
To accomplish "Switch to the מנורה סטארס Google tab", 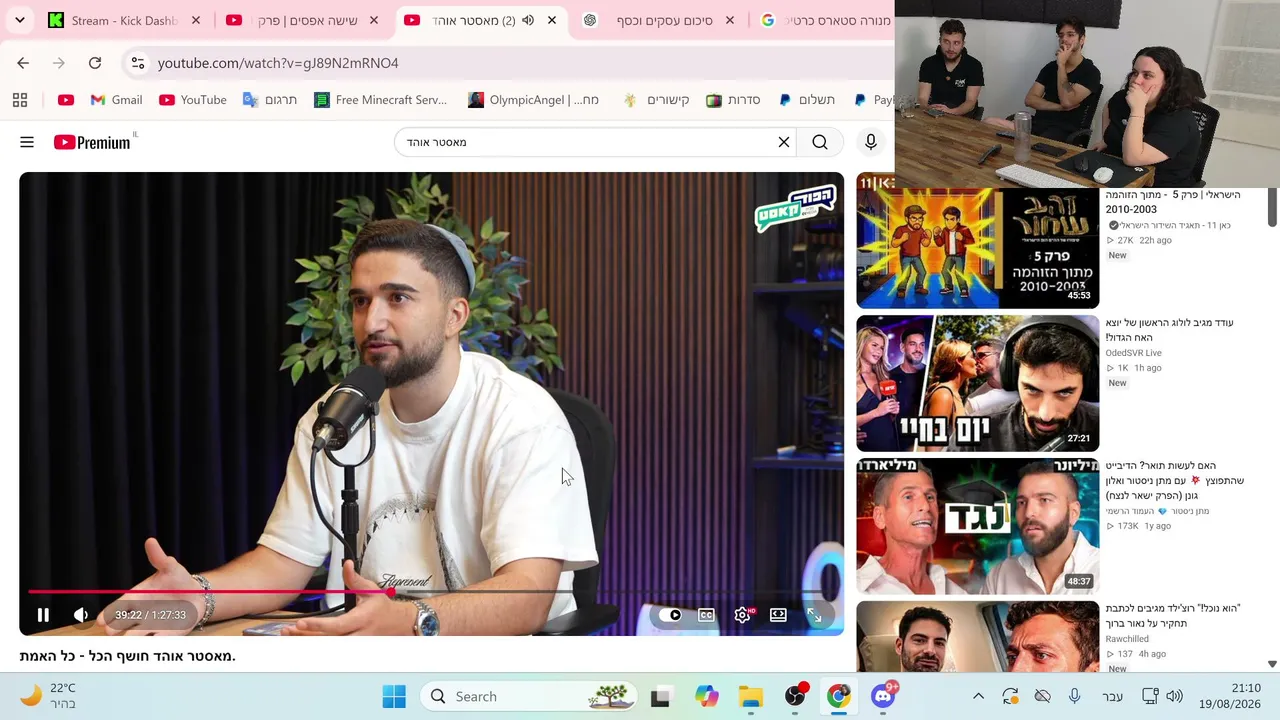I will pos(824,20).
